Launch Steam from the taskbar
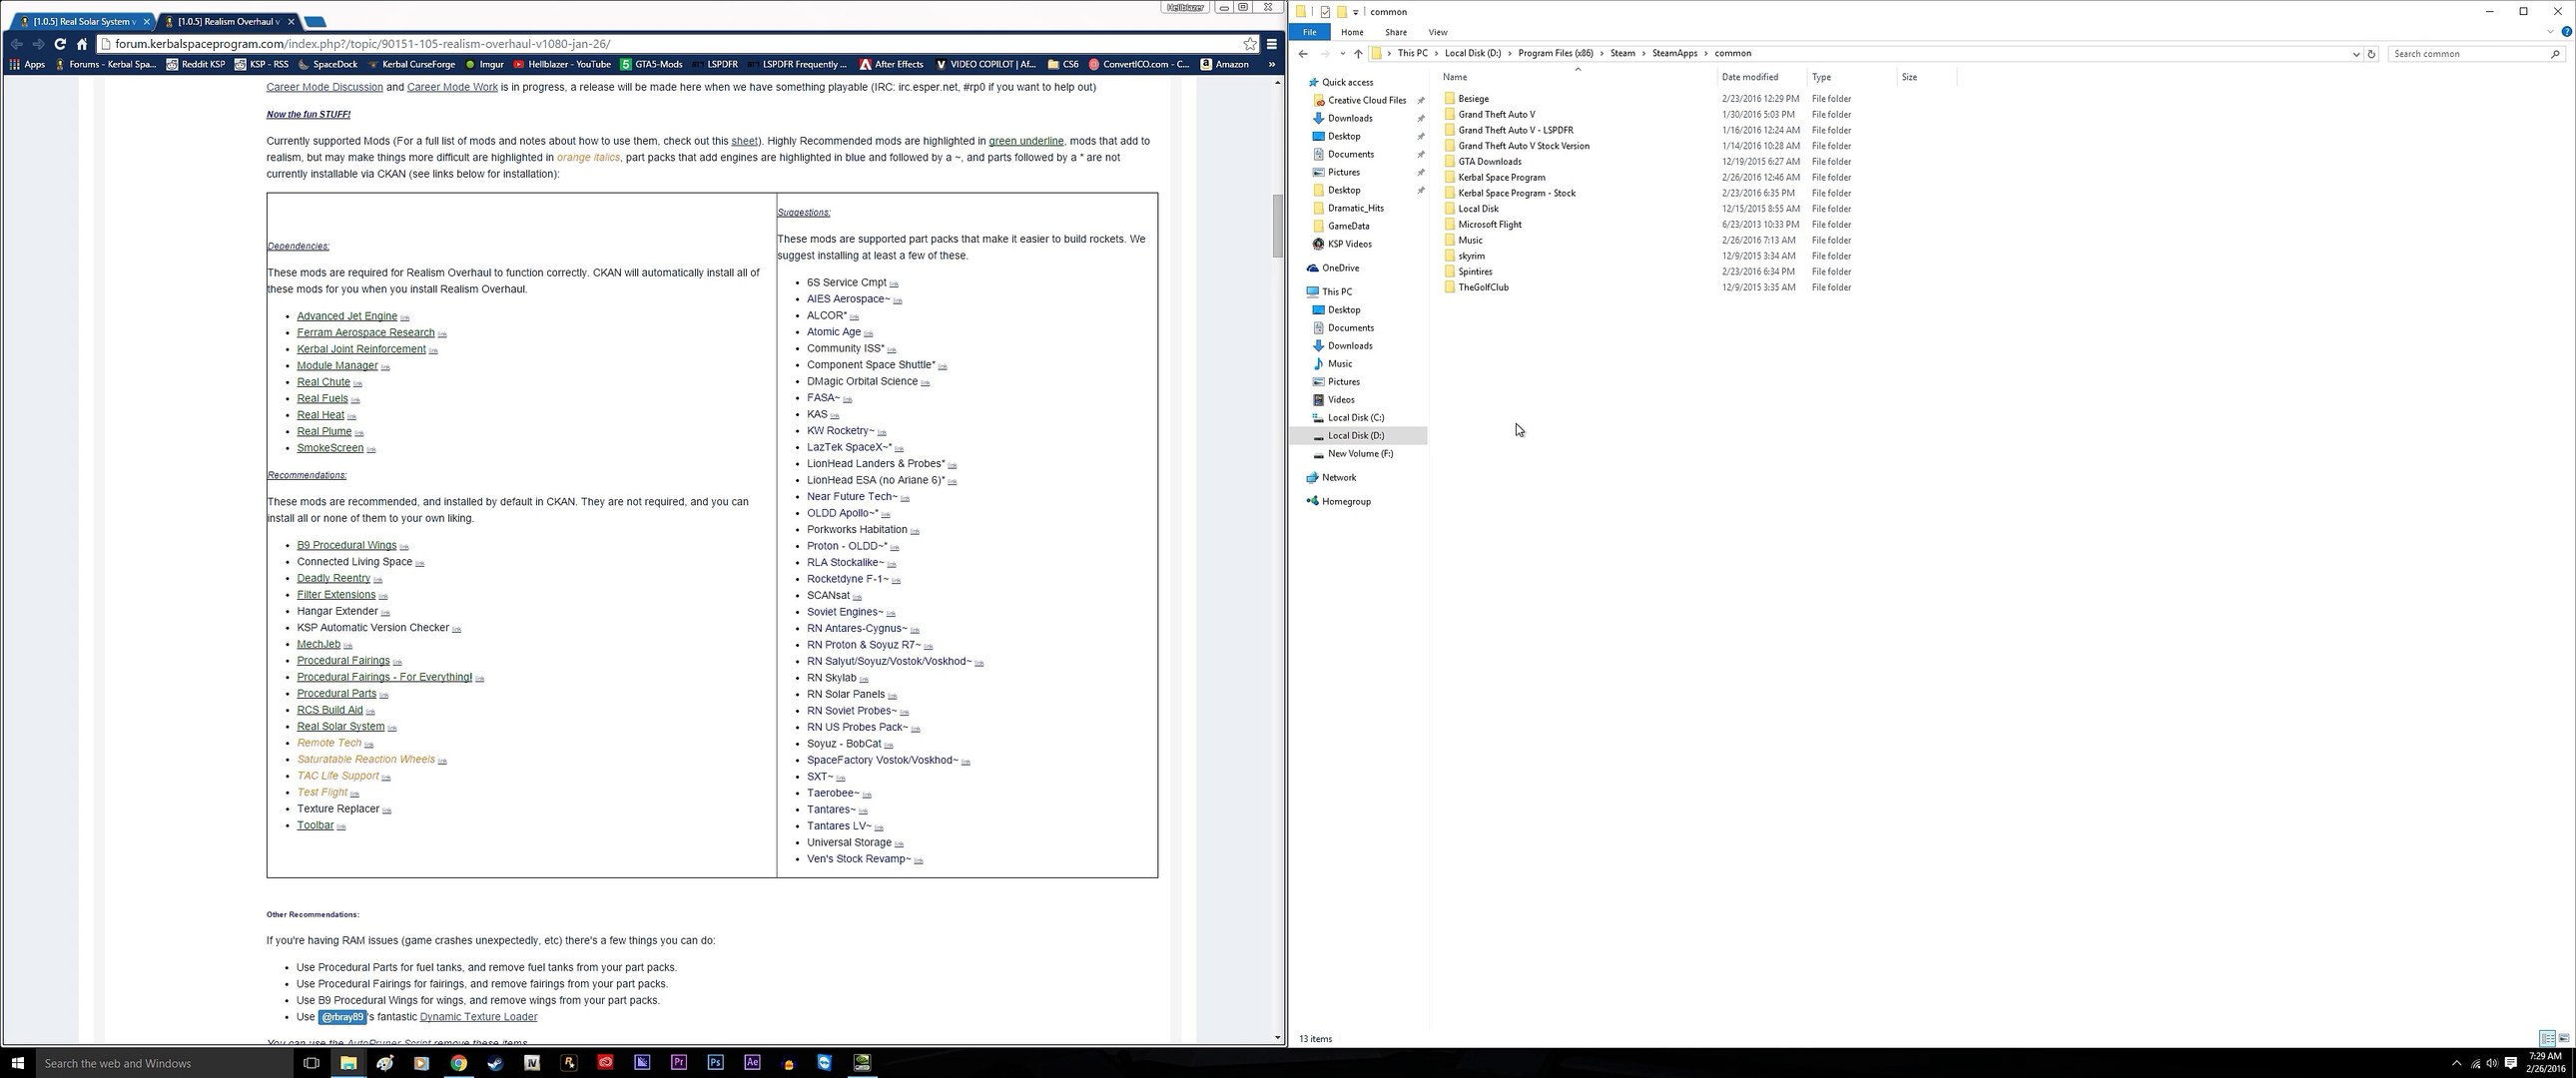Screen dimensions: 2576x1078 coord(495,1063)
